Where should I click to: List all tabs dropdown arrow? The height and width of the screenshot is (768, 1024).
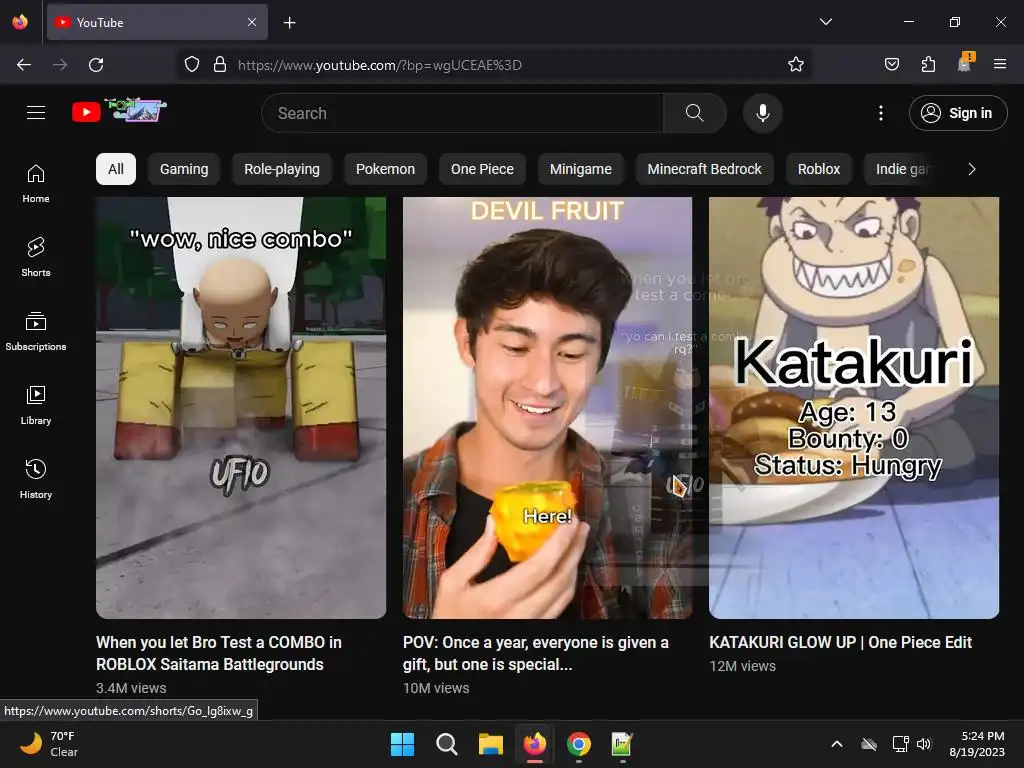coord(825,22)
